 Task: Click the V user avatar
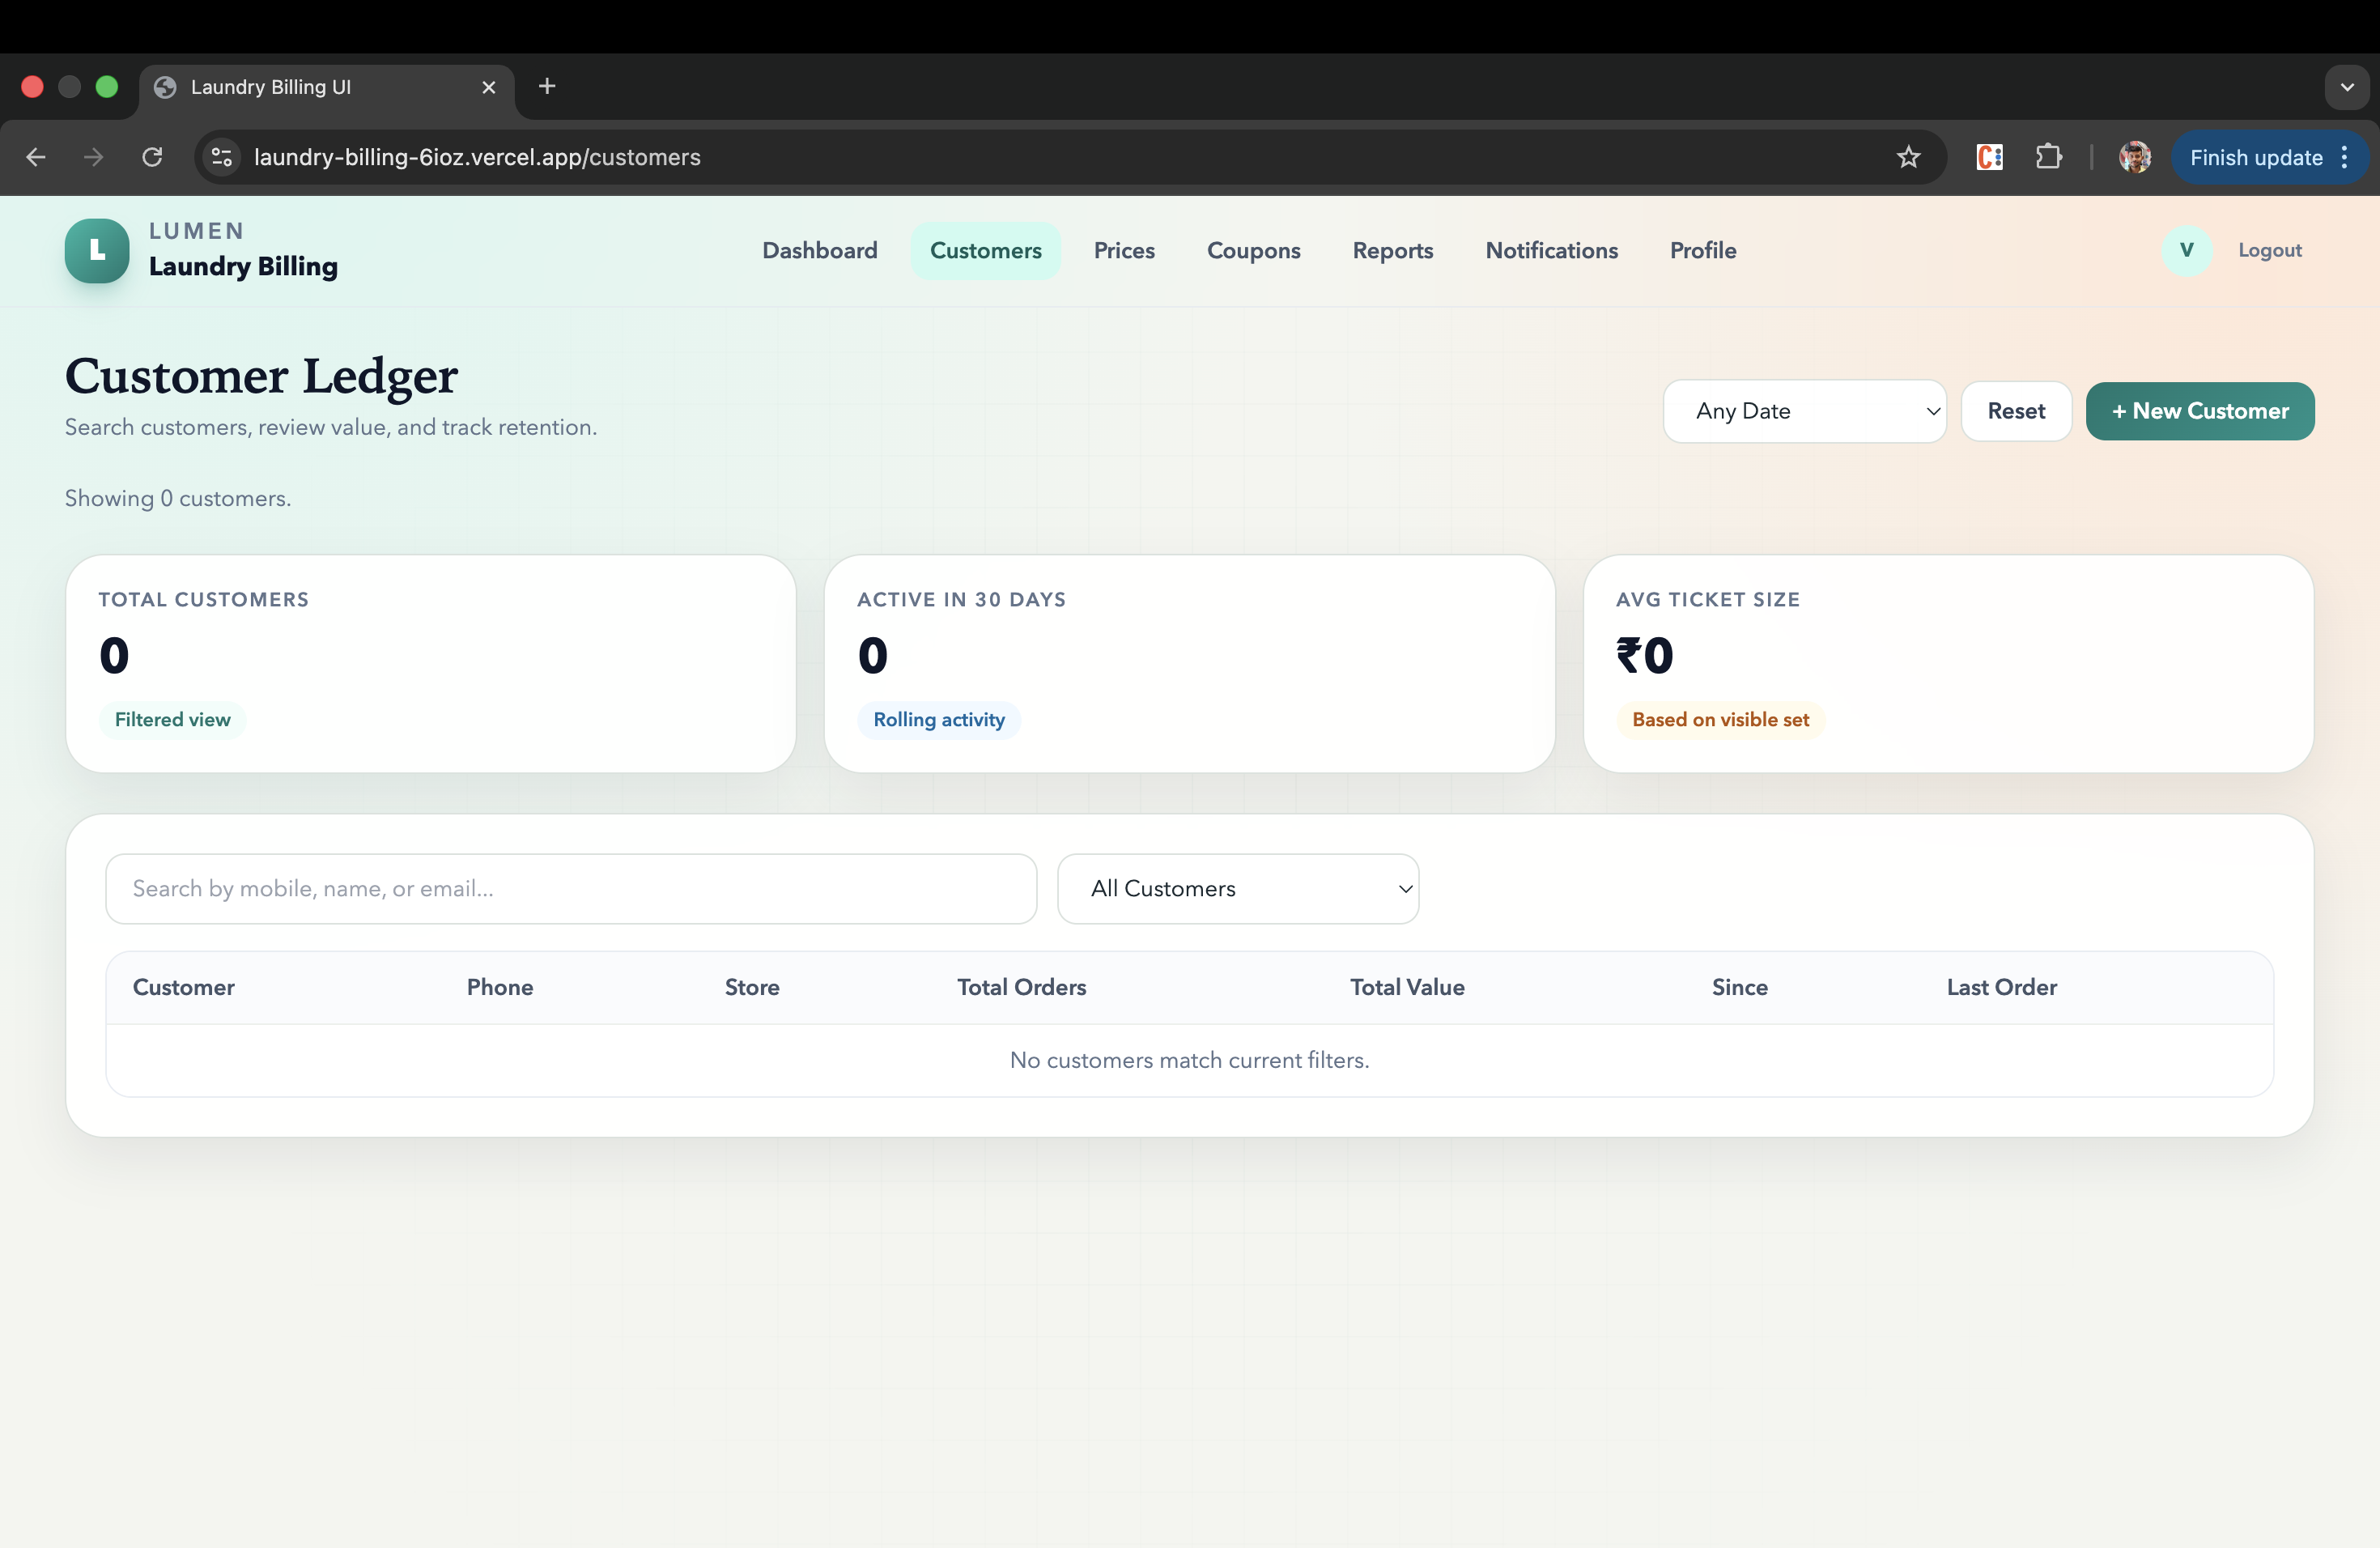(2186, 251)
